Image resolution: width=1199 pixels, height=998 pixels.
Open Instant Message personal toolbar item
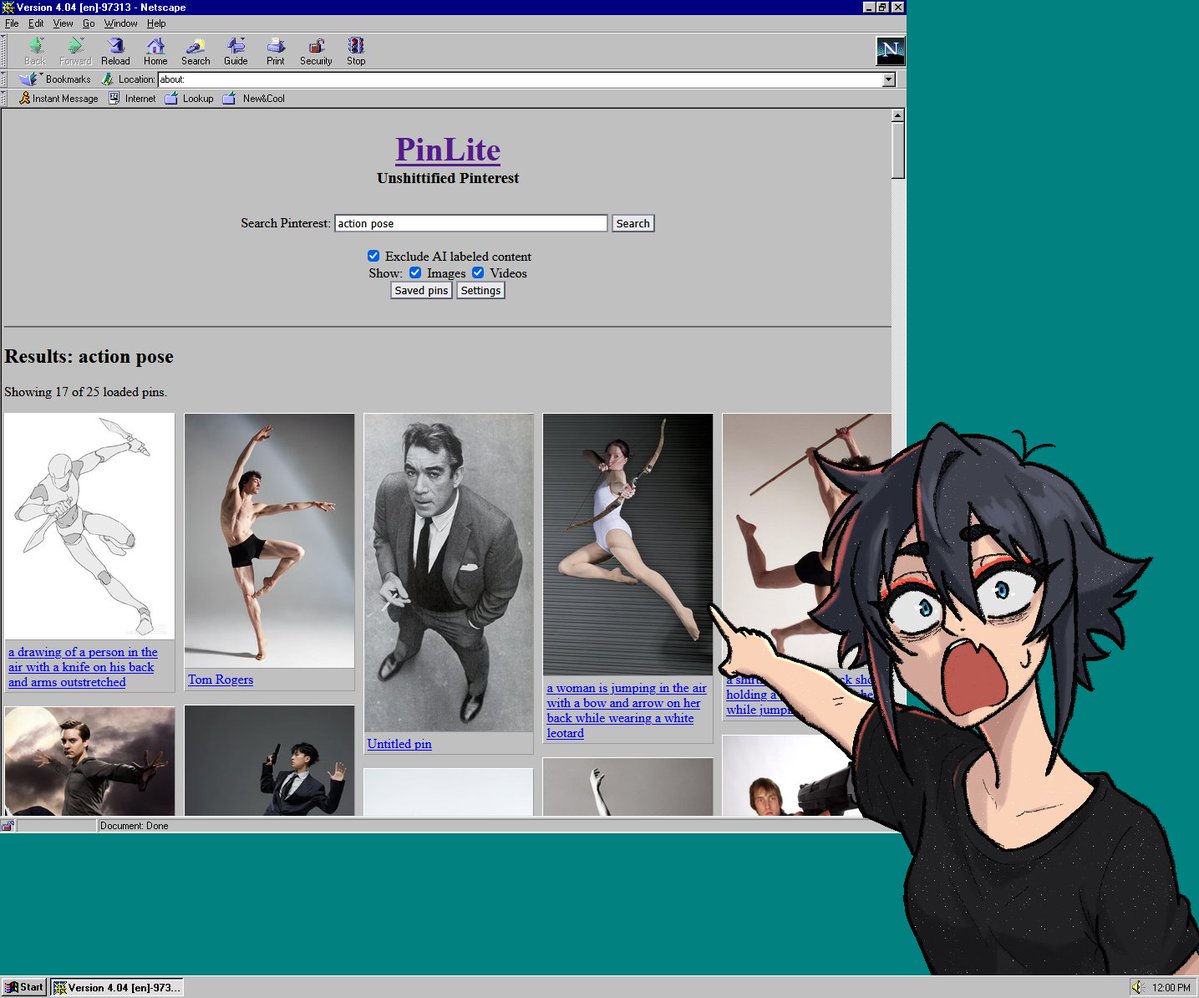59,98
